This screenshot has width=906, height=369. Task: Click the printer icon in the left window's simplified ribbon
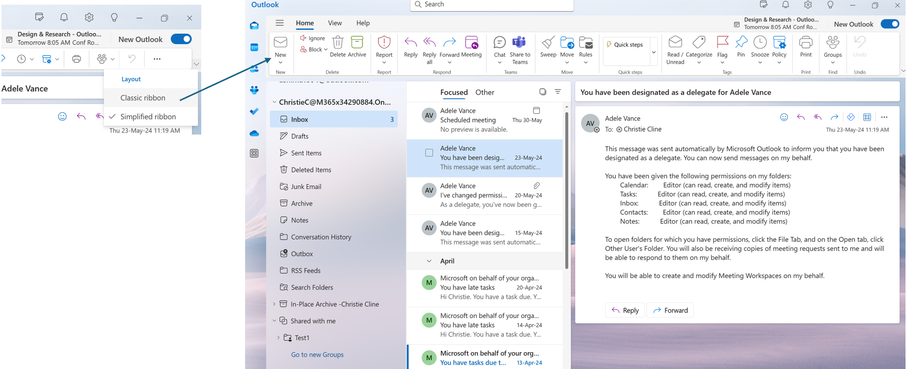(x=76, y=59)
